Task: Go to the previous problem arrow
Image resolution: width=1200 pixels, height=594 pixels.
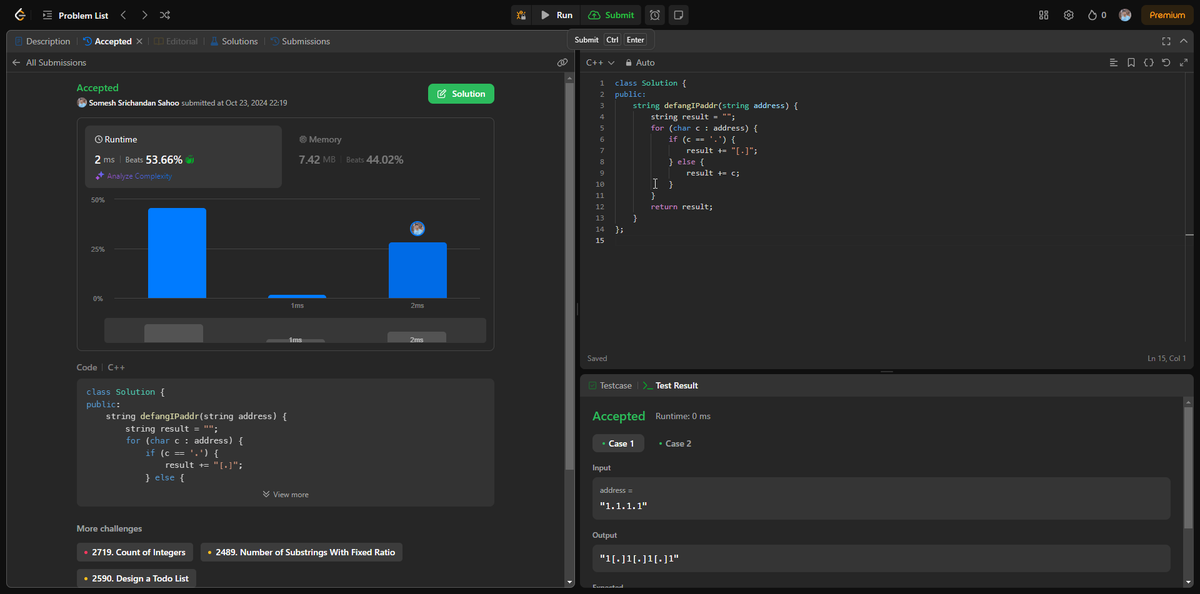Action: coord(123,15)
